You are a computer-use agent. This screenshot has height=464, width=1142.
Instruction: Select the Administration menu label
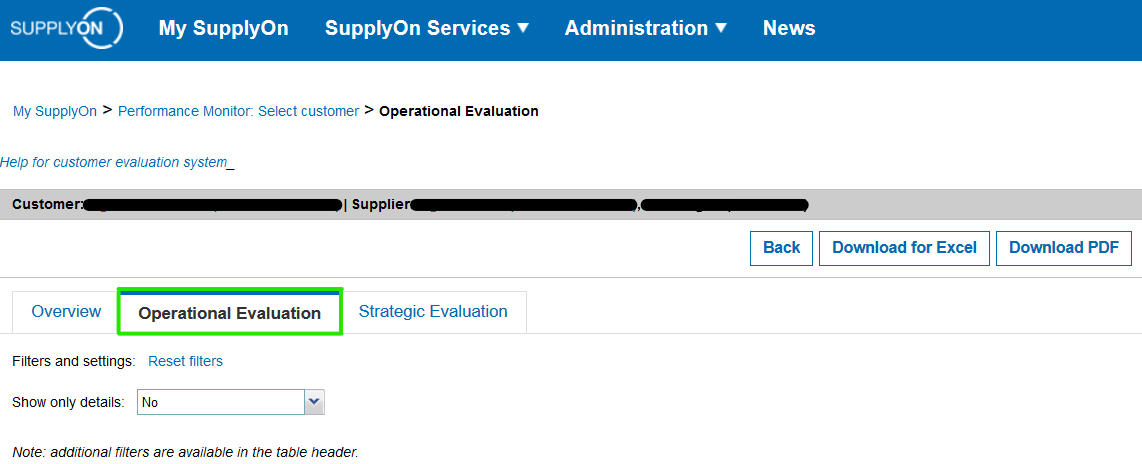[x=637, y=28]
